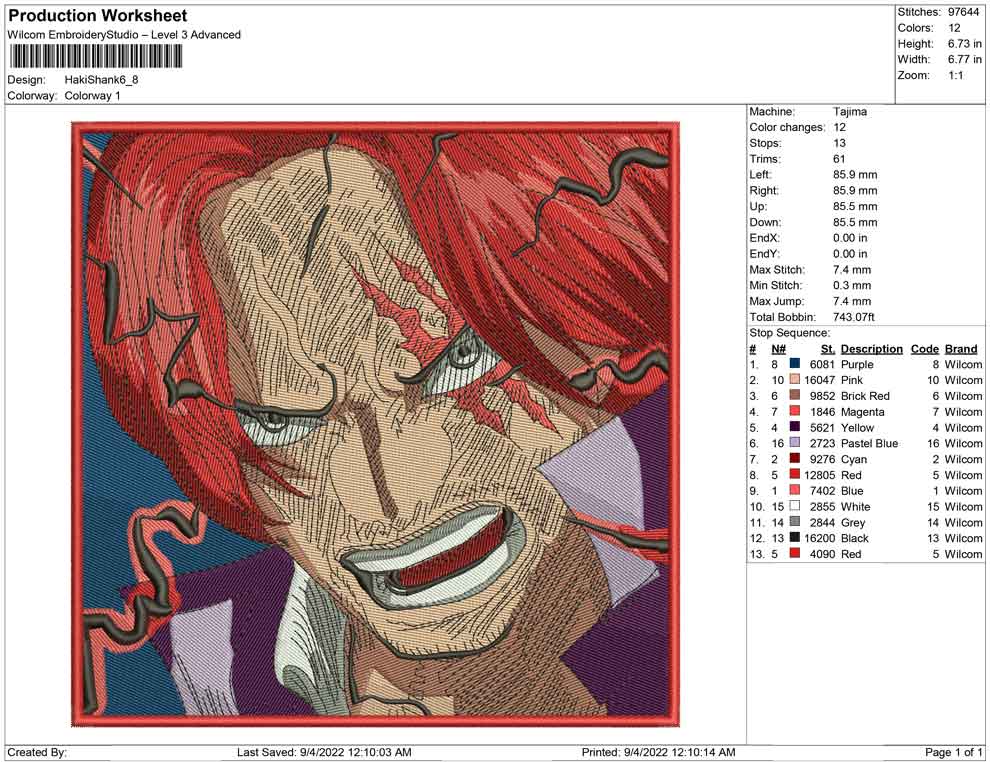The width and height of the screenshot is (990, 762).
Task: Click the 'Pastel Blue' description text
Action: click(869, 443)
